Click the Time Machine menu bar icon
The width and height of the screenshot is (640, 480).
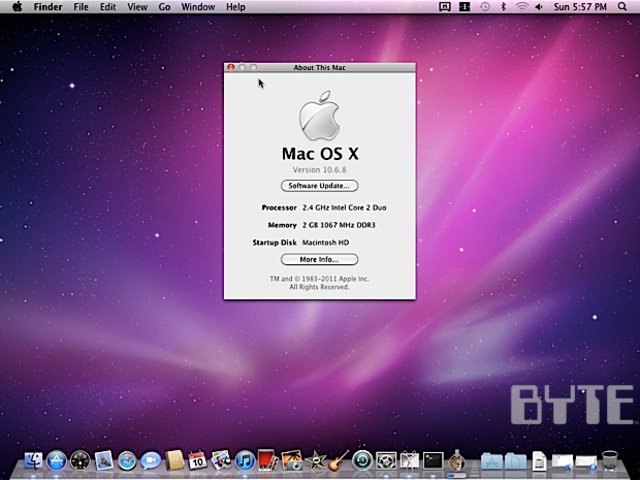tap(484, 7)
